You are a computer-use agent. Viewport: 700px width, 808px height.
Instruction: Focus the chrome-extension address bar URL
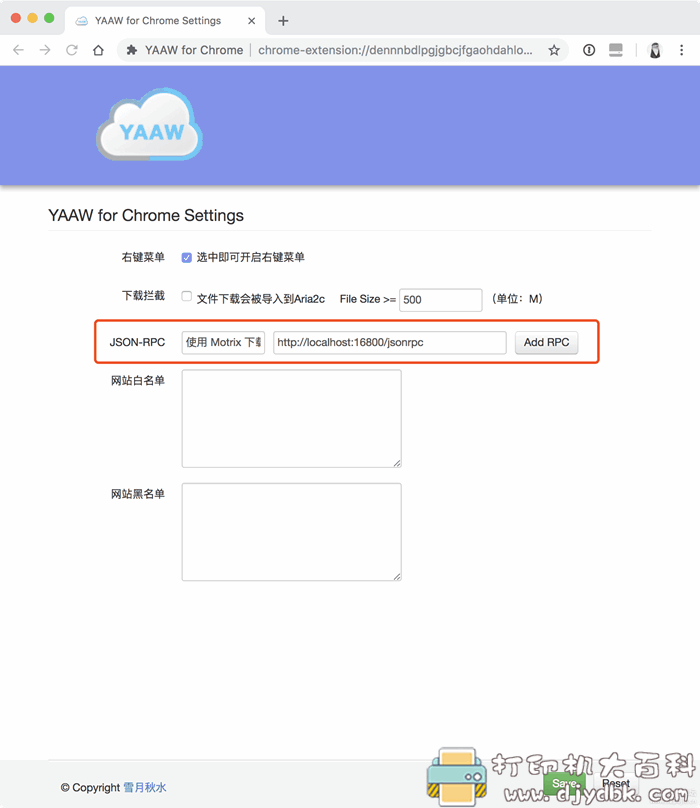[x=395, y=50]
